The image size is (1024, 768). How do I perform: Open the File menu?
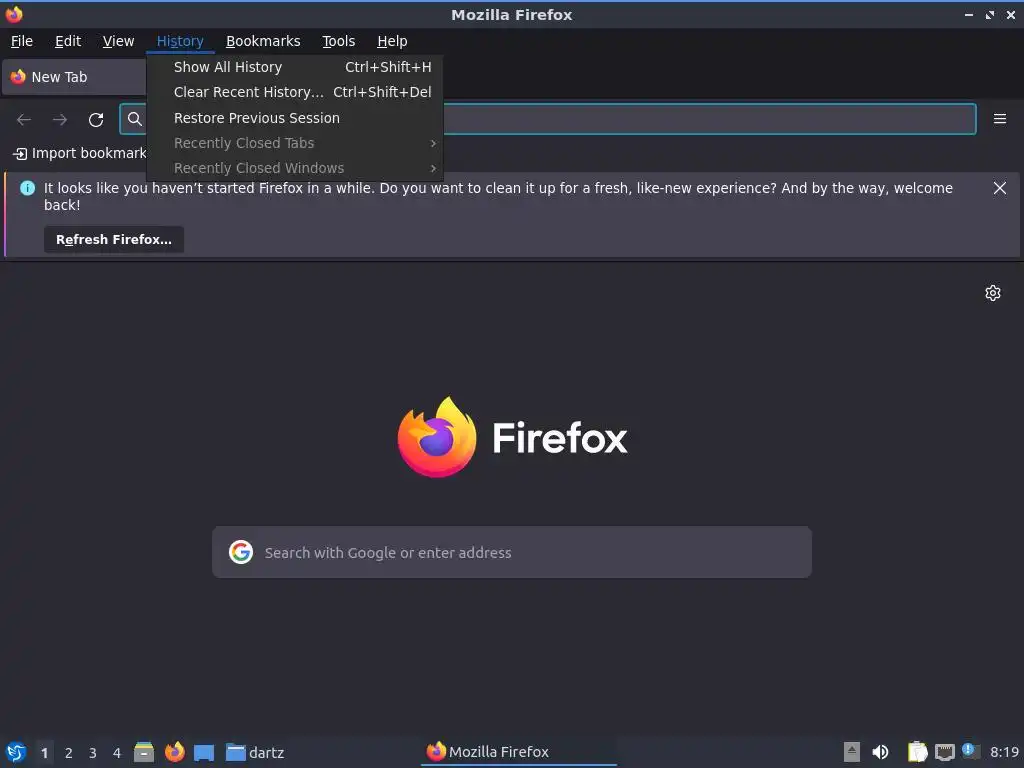pyautogui.click(x=22, y=41)
